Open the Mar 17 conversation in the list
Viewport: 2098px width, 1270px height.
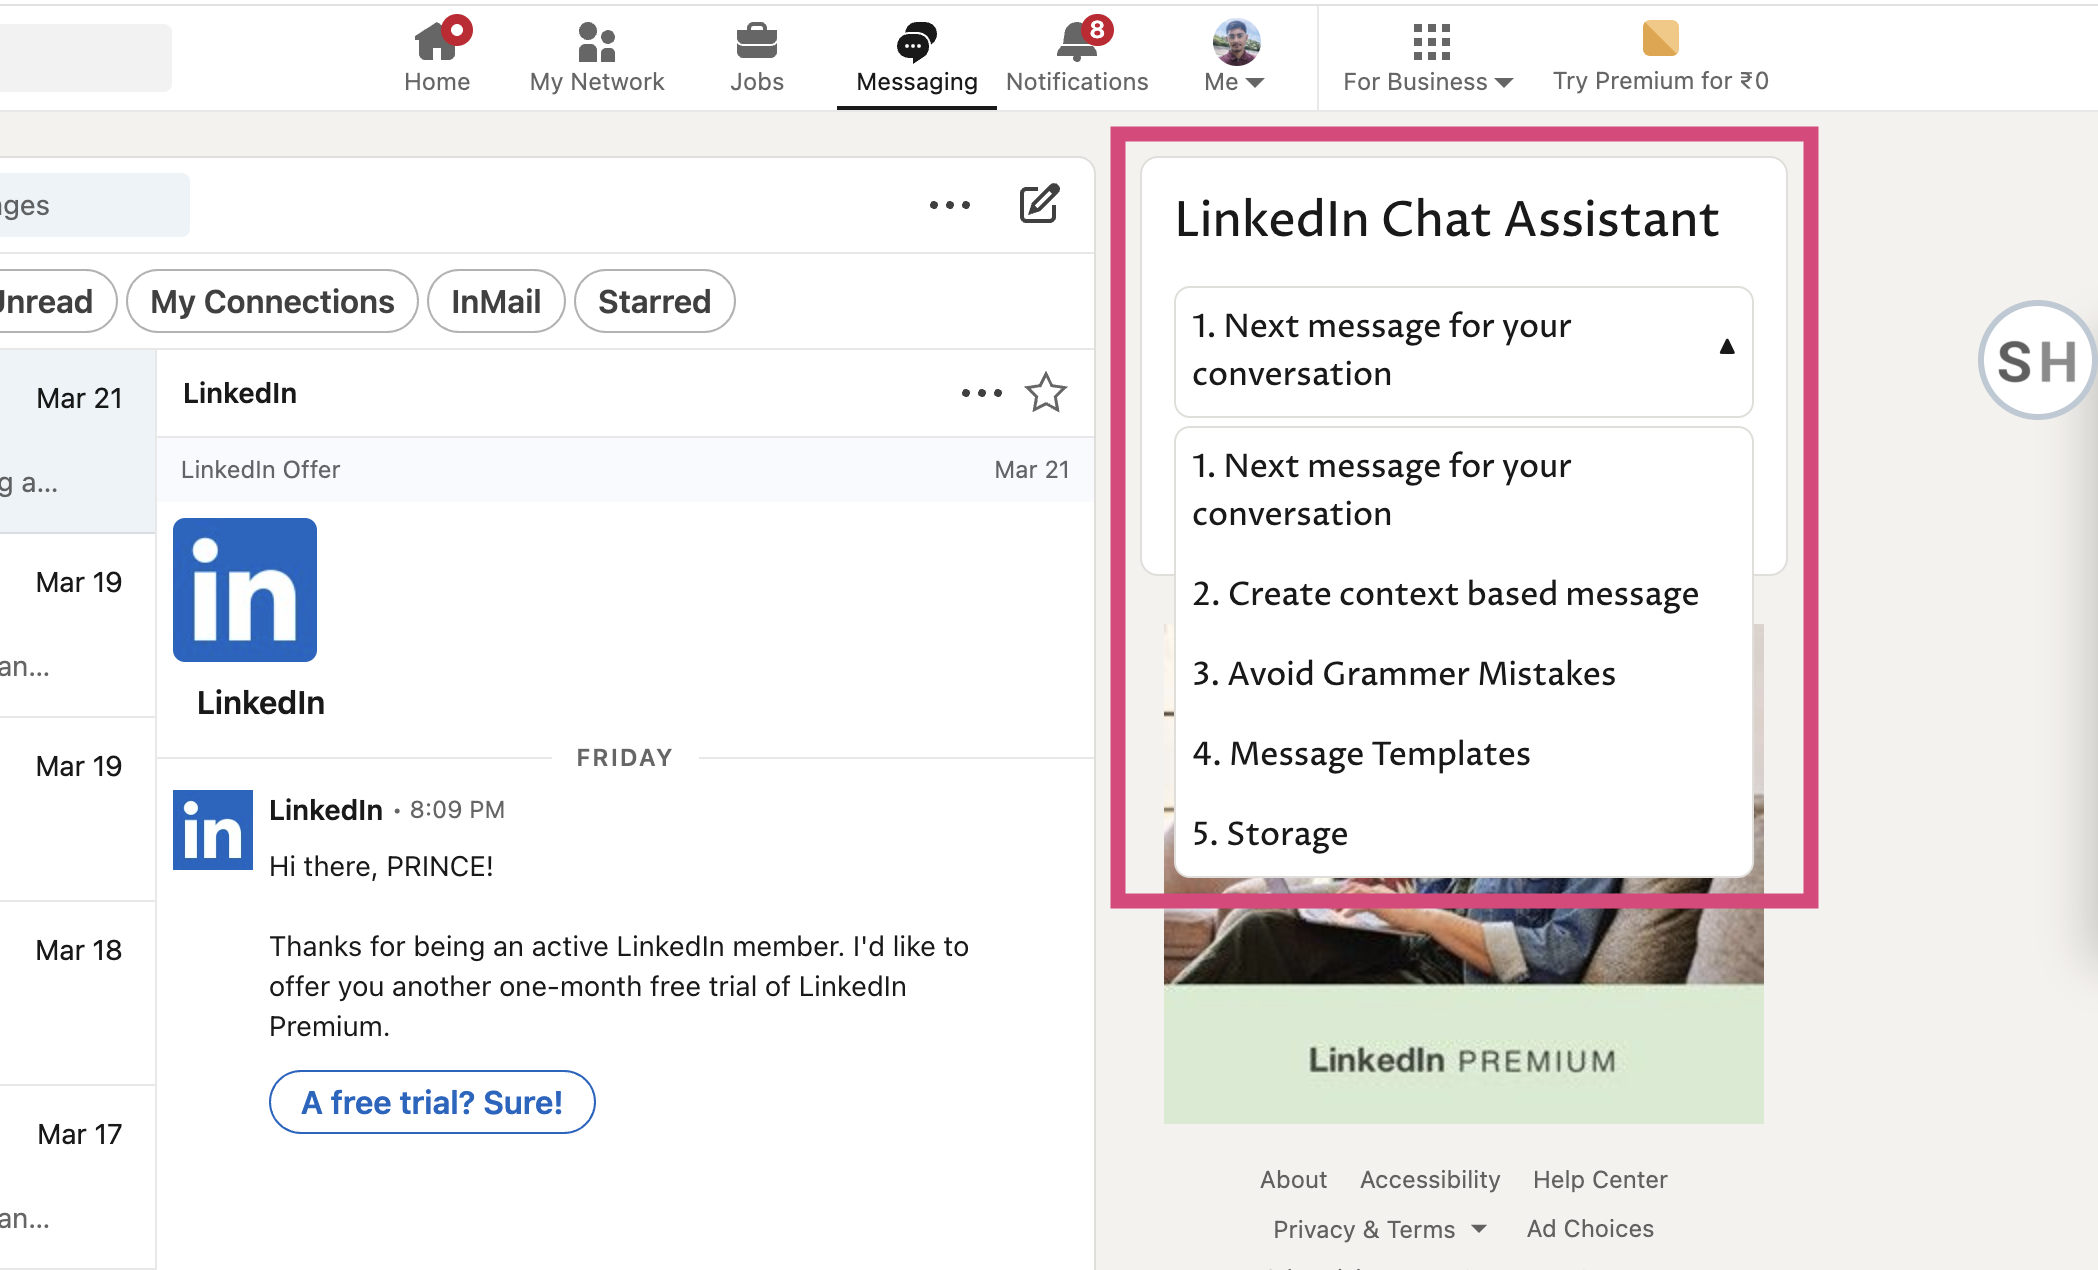pos(78,1177)
